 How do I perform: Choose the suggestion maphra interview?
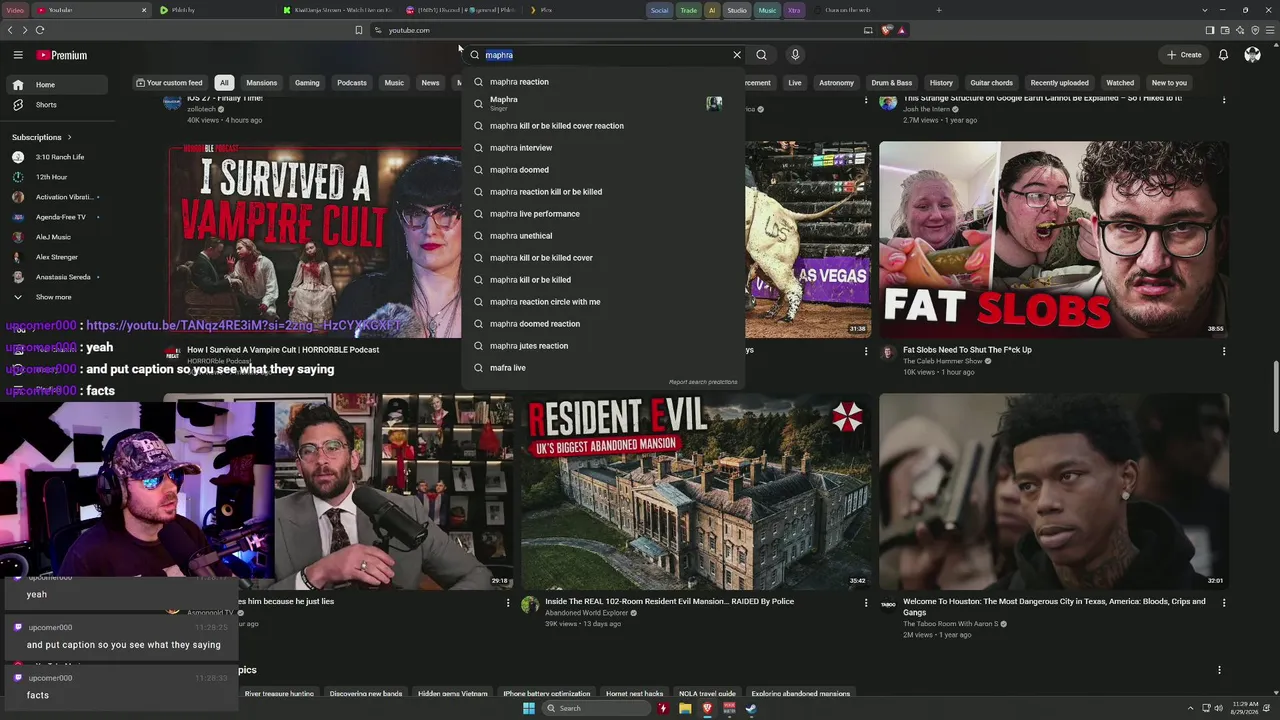[603, 148]
